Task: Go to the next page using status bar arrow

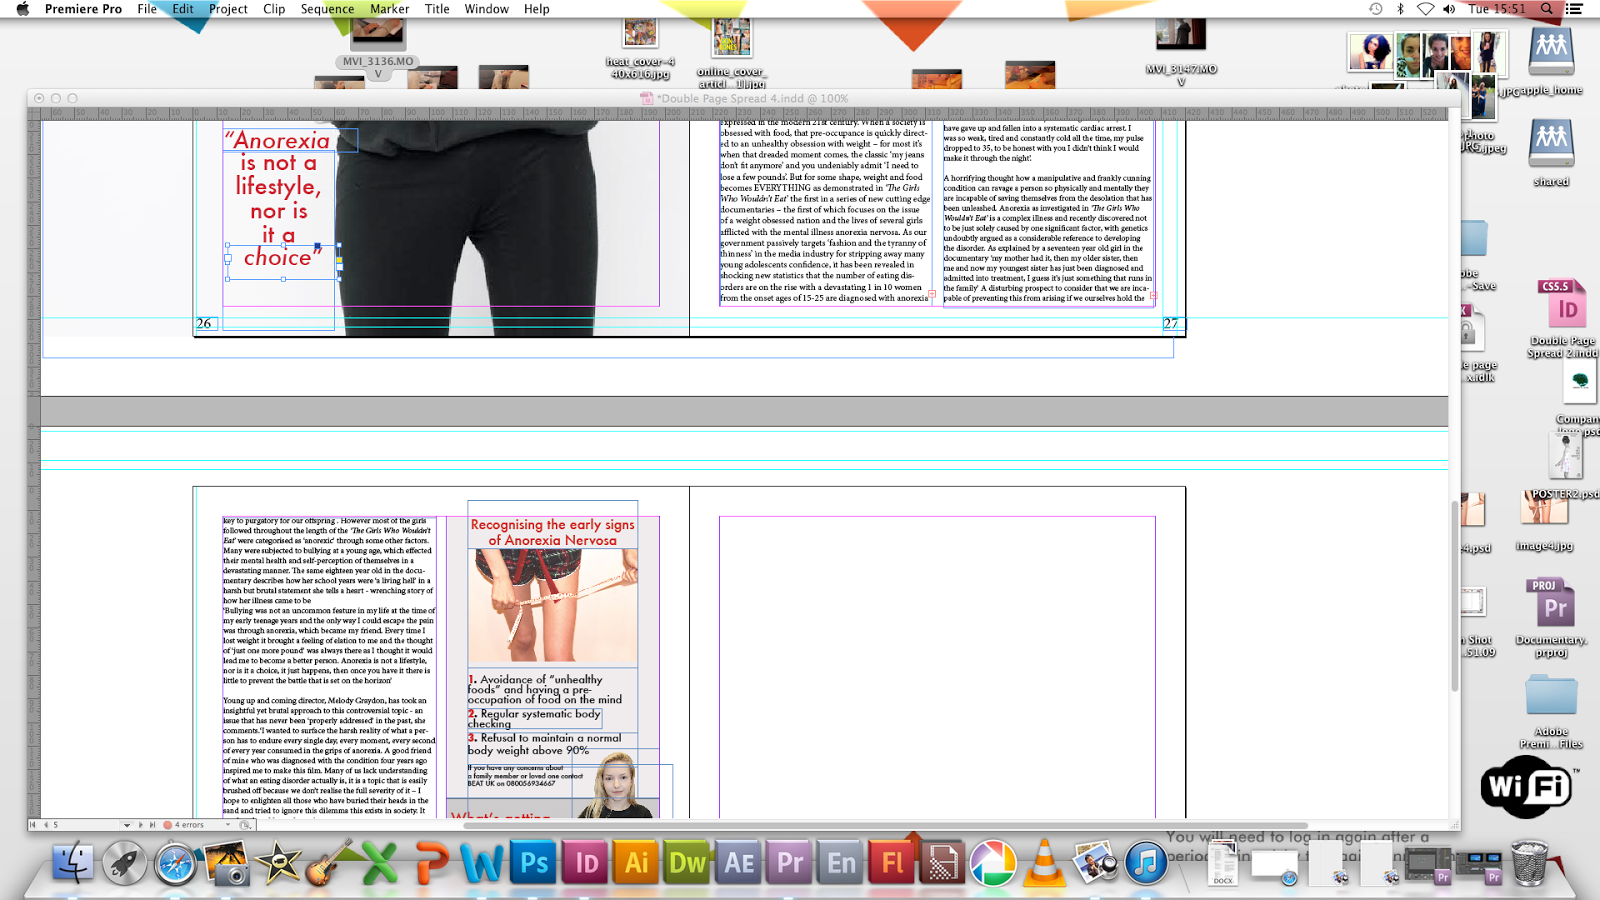Action: (141, 825)
